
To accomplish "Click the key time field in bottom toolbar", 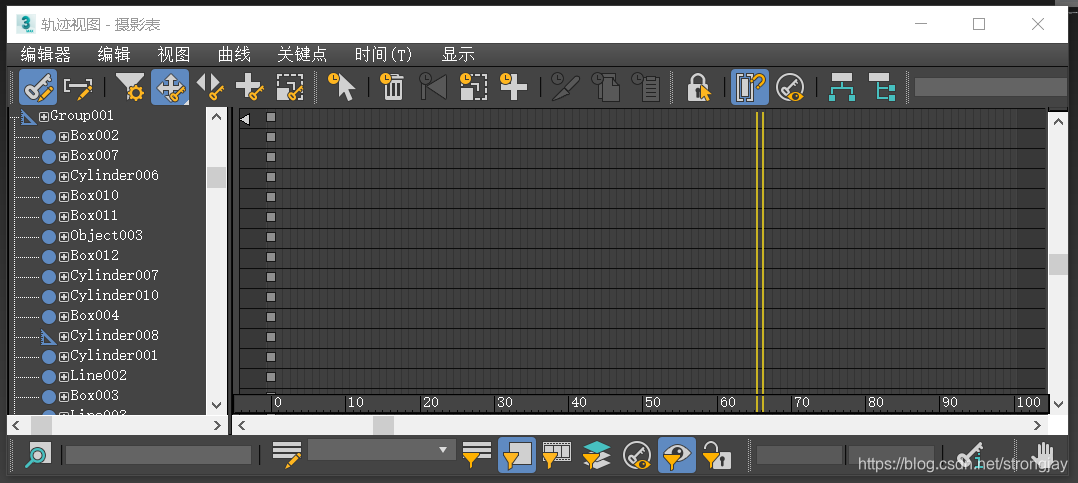I will 800,455.
